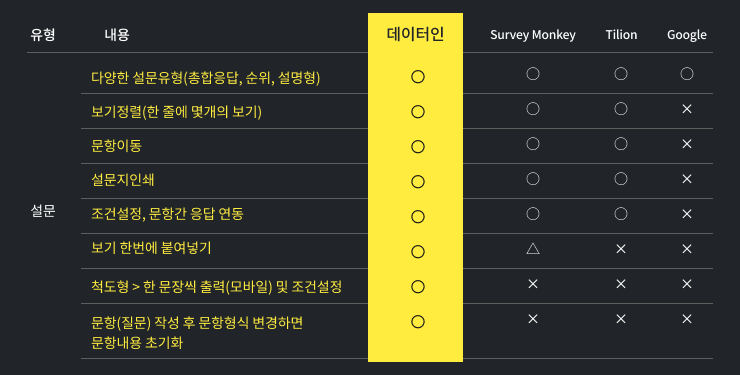Image resolution: width=740 pixels, height=375 pixels.
Task: Click Tilion's circle for 조건설정 row
Action: point(621,214)
